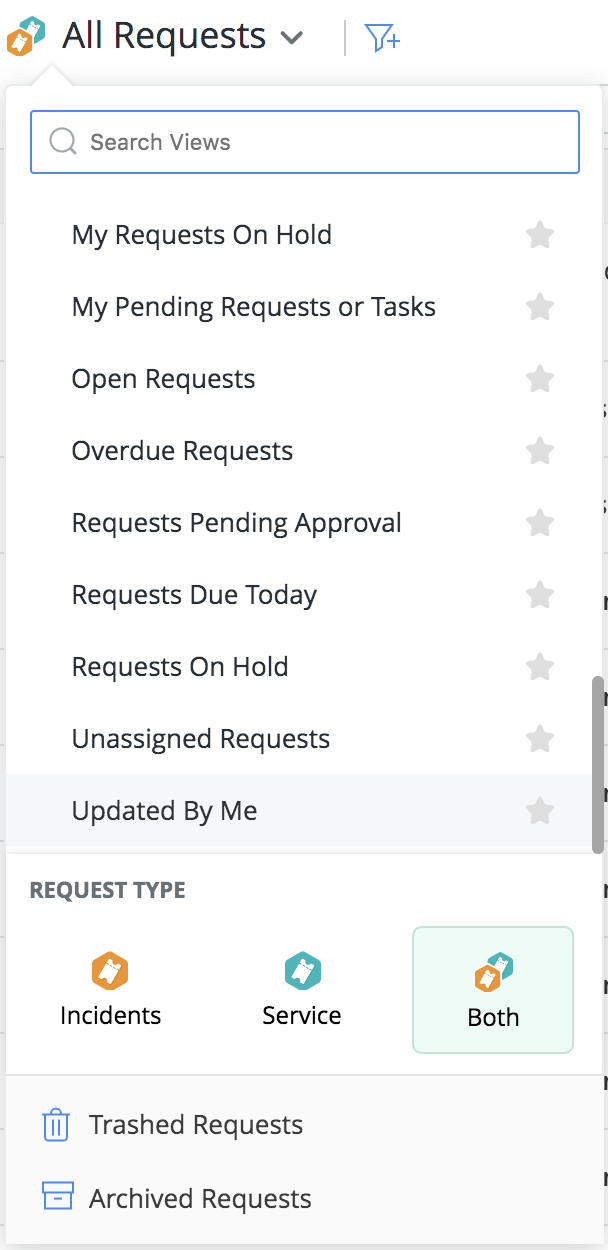
Task: Toggle favorite star for Overdue Requests
Action: tap(540, 451)
